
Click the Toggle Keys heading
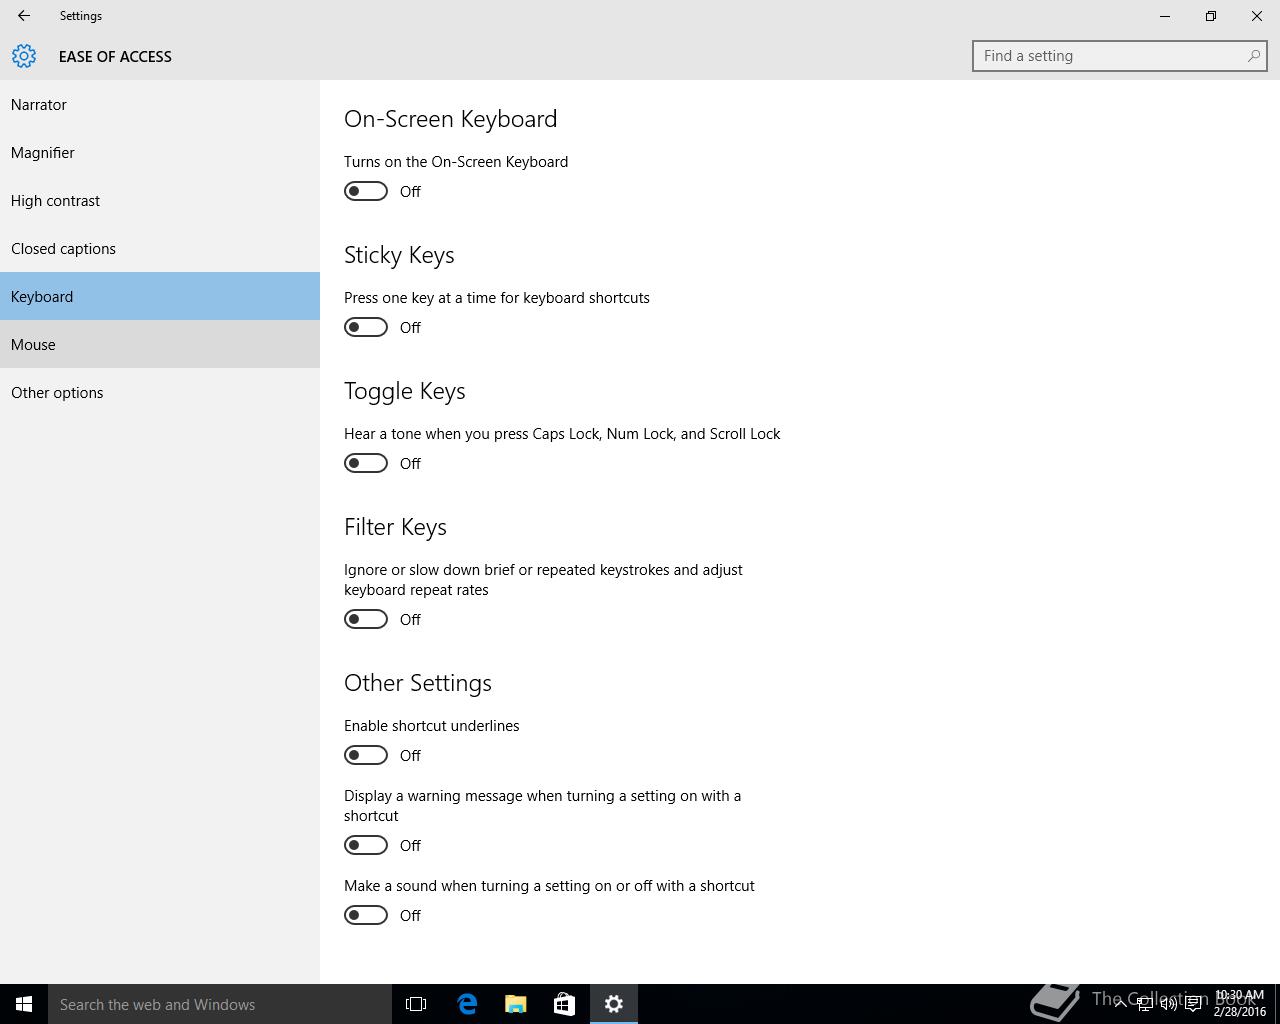405,391
